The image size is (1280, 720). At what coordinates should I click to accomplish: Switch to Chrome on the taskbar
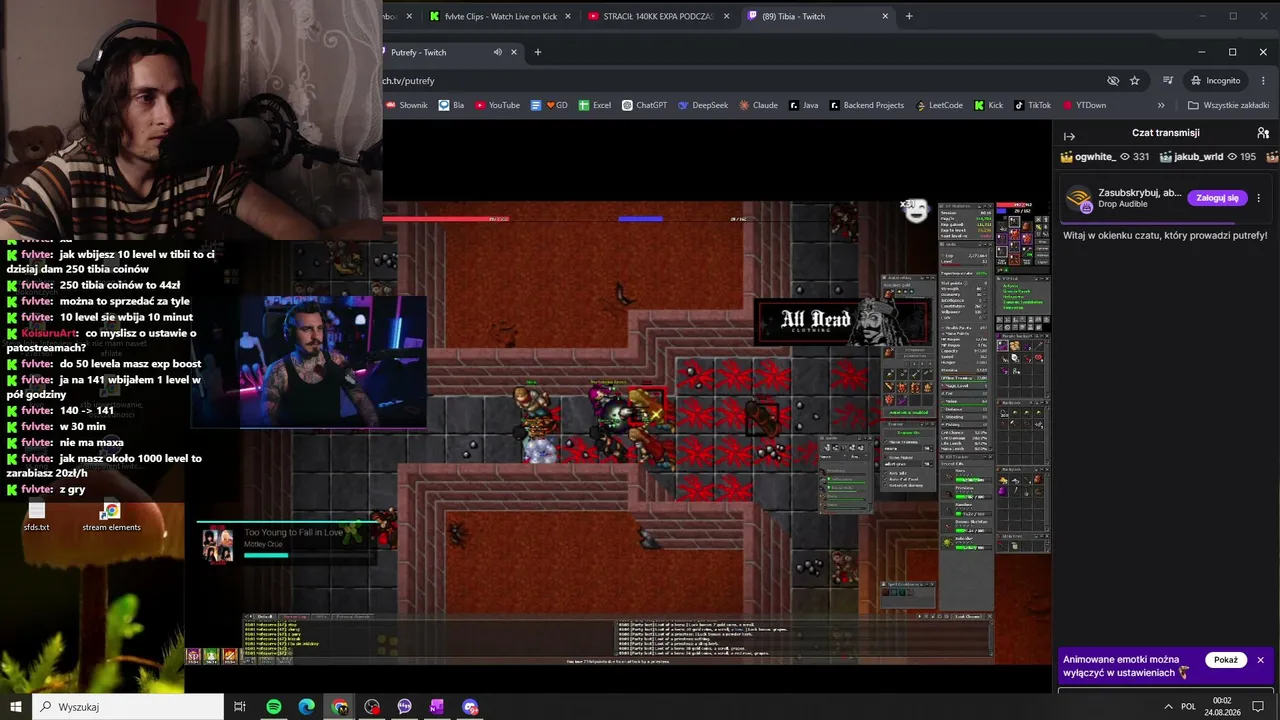(340, 707)
